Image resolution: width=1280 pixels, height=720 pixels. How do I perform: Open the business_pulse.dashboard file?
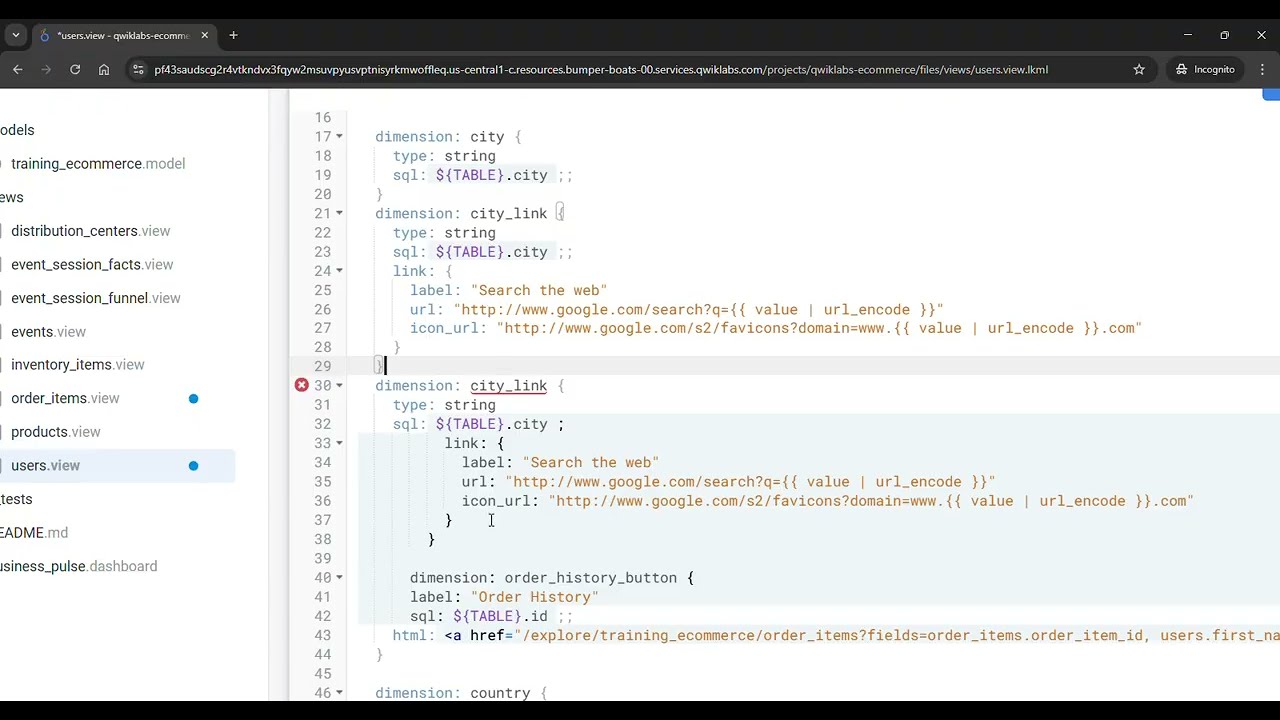click(x=78, y=566)
